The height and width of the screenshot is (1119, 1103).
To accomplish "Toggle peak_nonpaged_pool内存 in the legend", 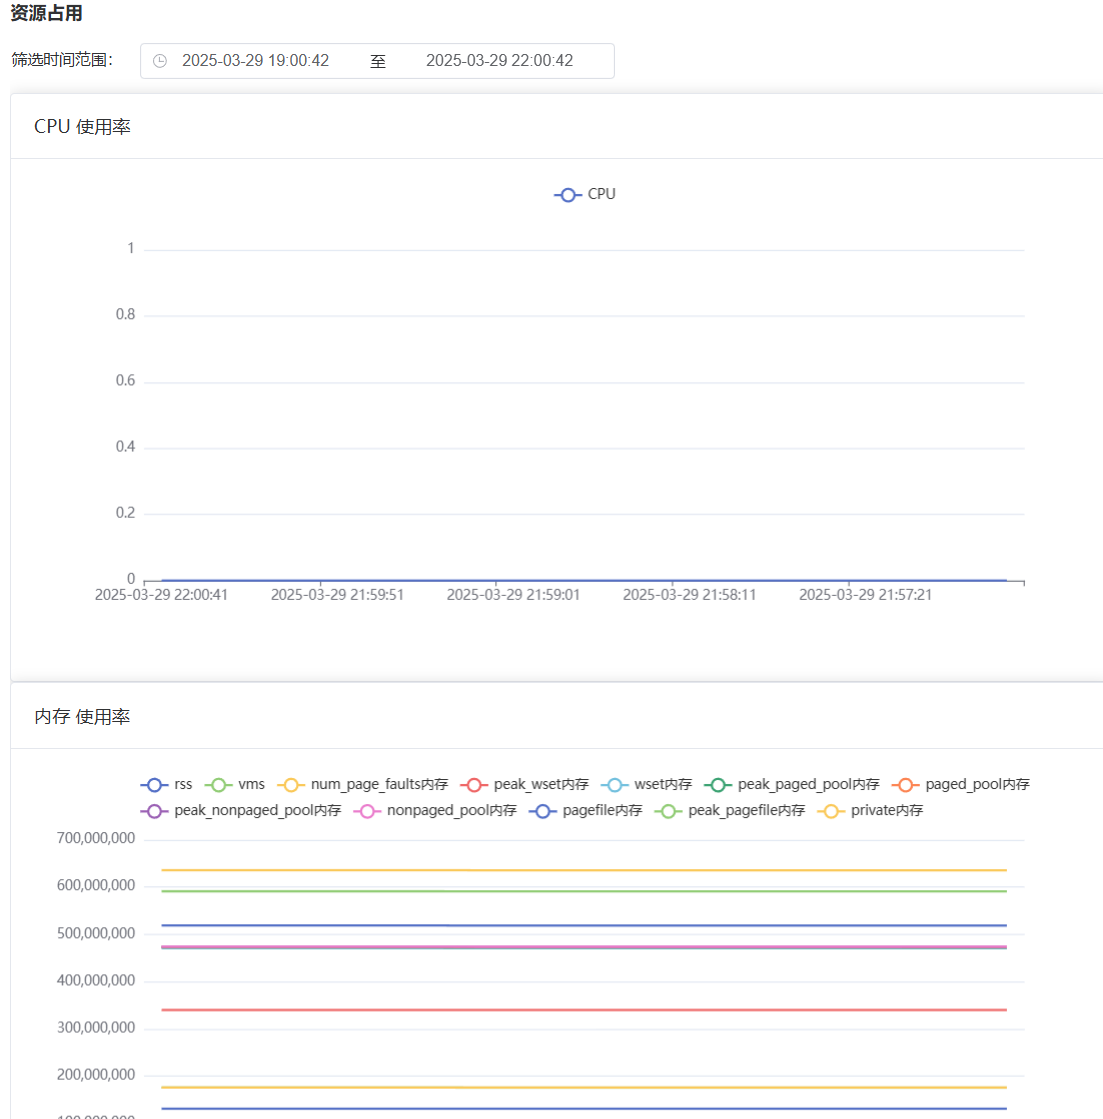I will [155, 811].
